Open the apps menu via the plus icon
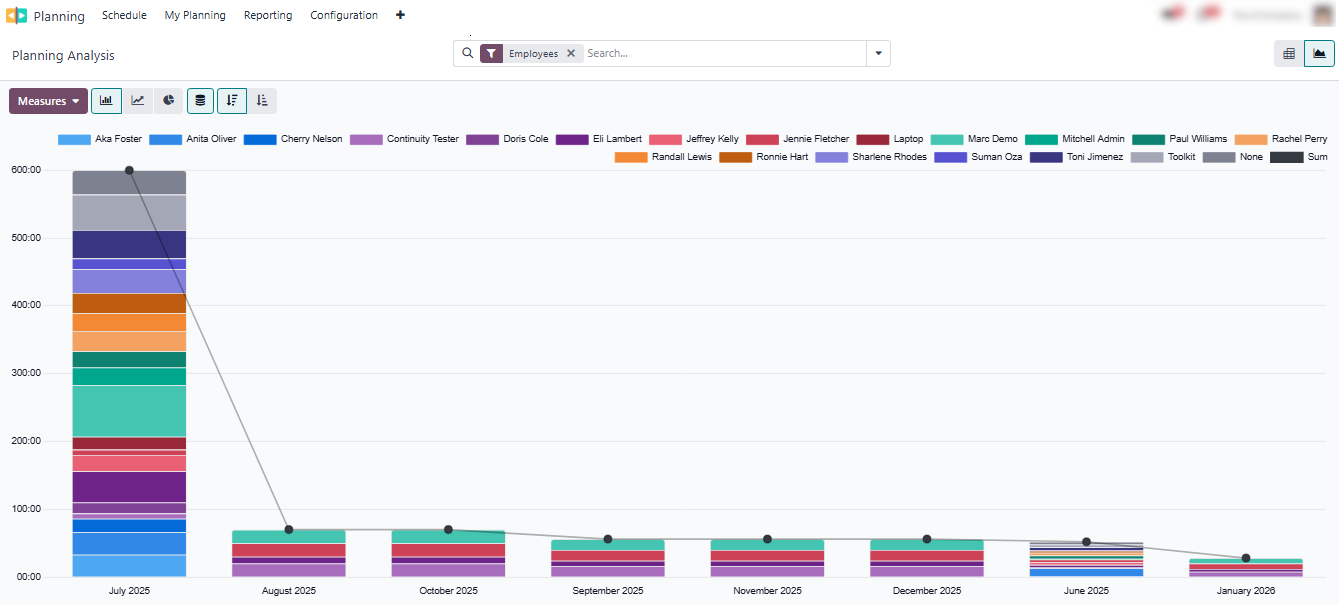Viewport: 1339px width, 605px height. [x=400, y=15]
